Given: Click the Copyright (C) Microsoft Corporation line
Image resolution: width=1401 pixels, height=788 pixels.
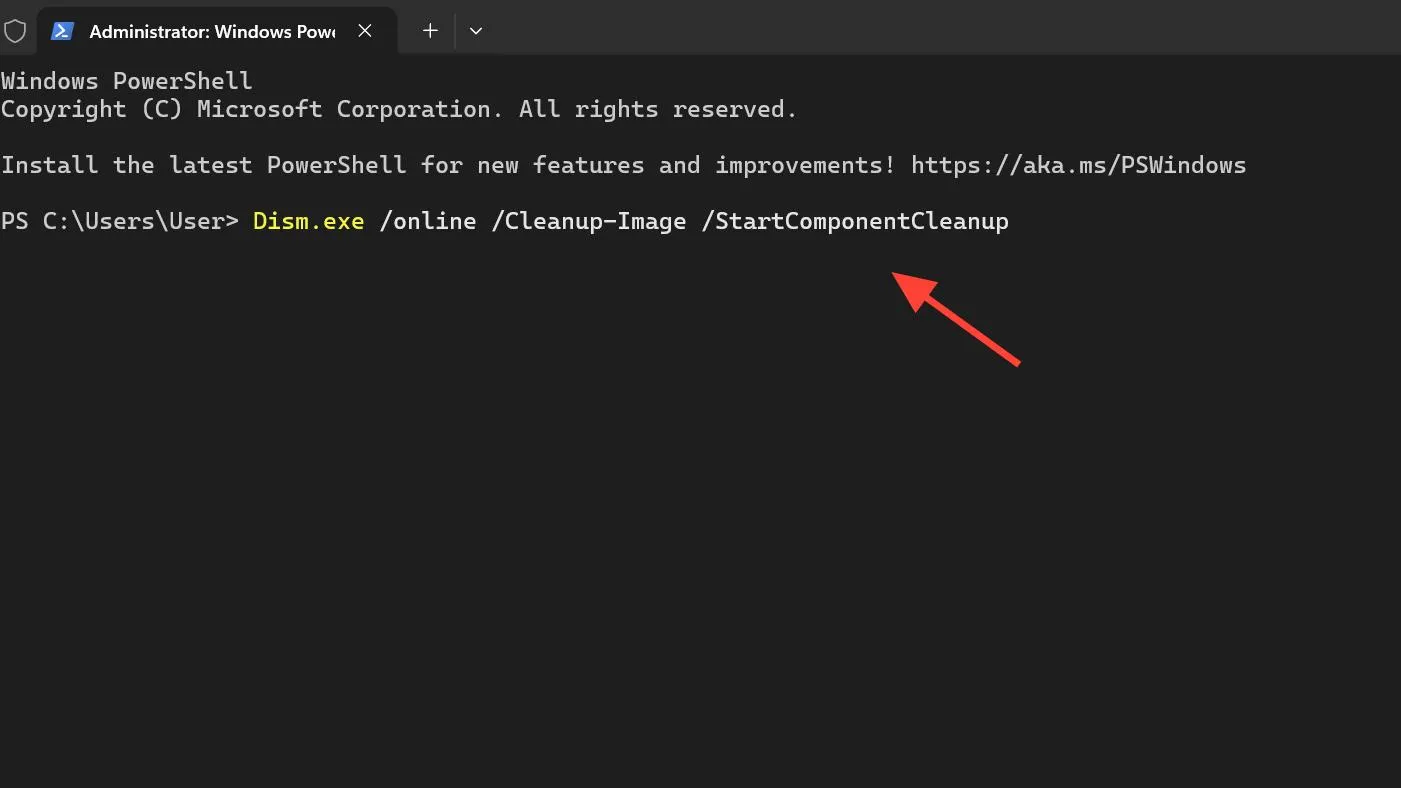Looking at the screenshot, I should (x=399, y=109).
